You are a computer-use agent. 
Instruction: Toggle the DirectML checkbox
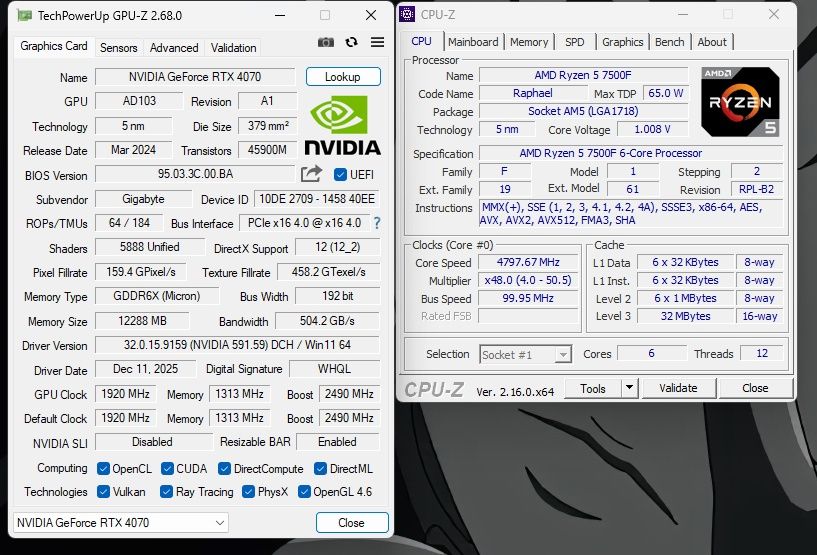point(320,468)
